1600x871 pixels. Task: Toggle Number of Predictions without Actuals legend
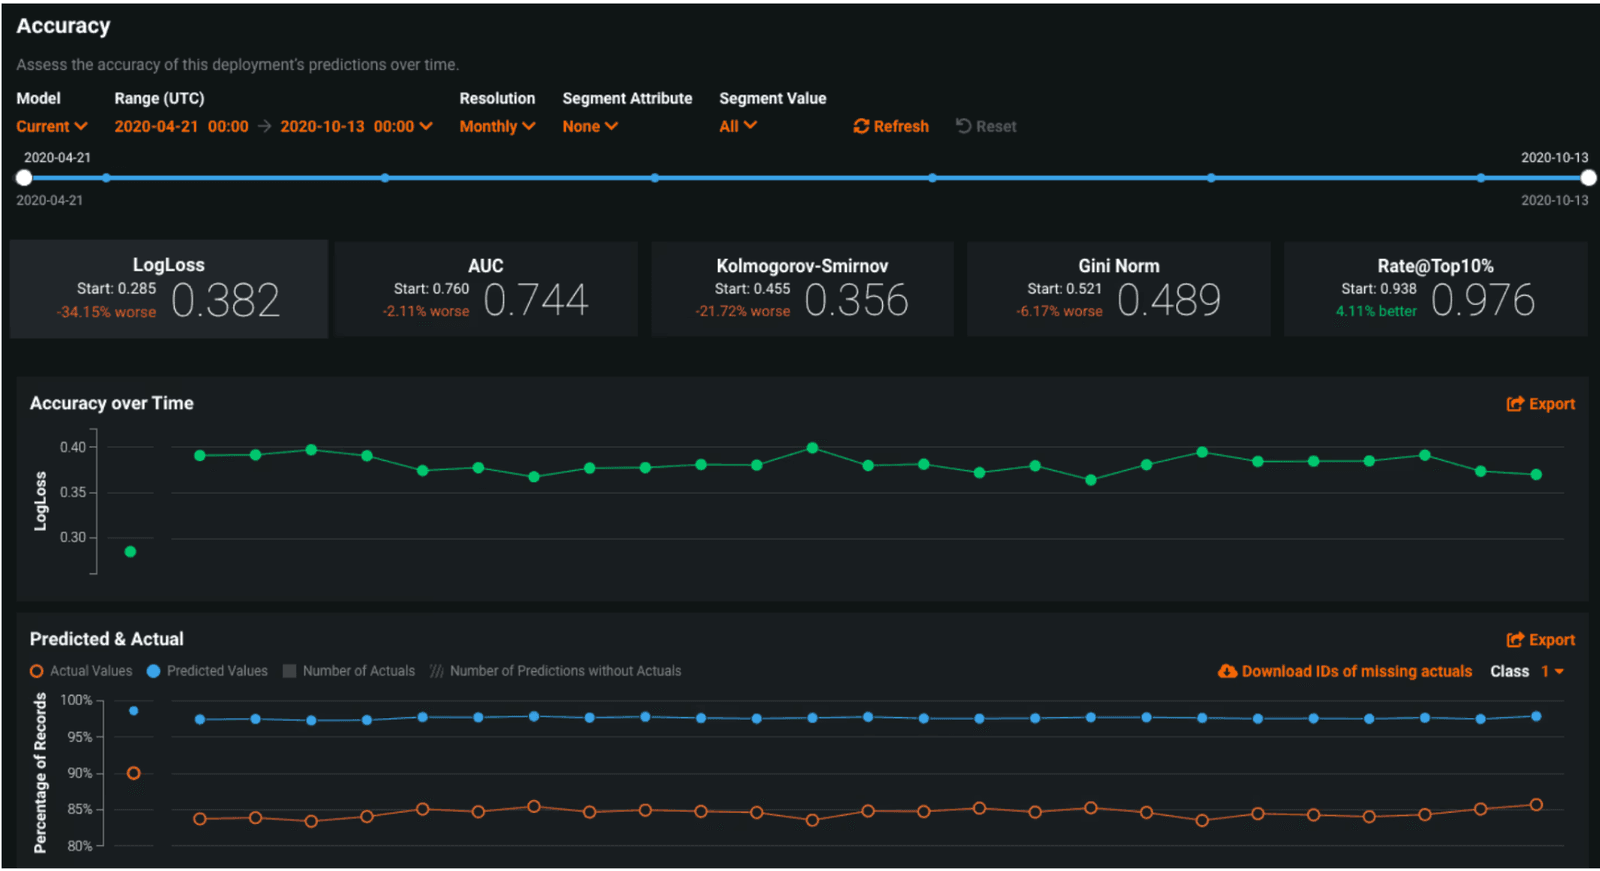pos(436,671)
